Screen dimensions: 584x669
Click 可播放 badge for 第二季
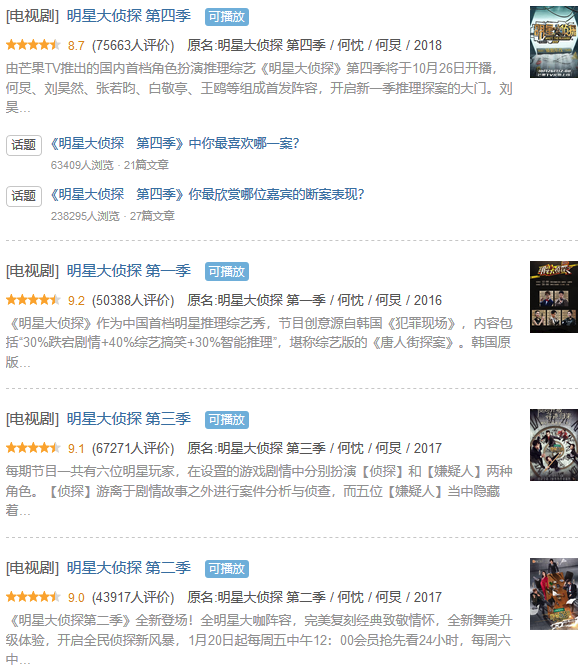(227, 569)
